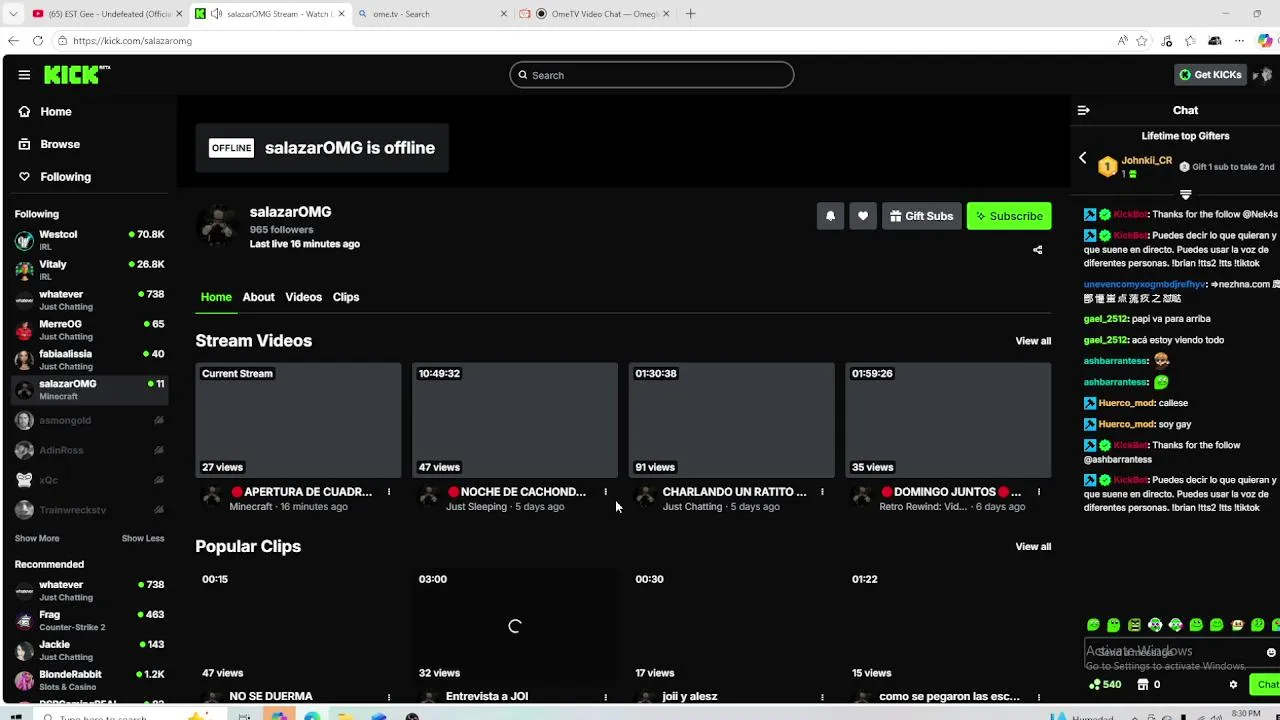This screenshot has width=1280, height=720.
Task: Open options for Entrevista a JOI clip
Action: 605,696
